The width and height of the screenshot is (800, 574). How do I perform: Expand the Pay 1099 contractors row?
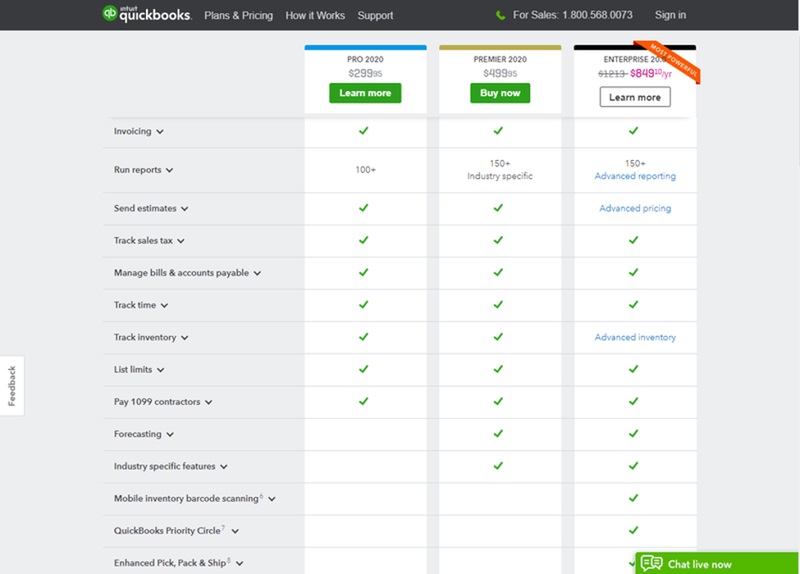coord(208,402)
